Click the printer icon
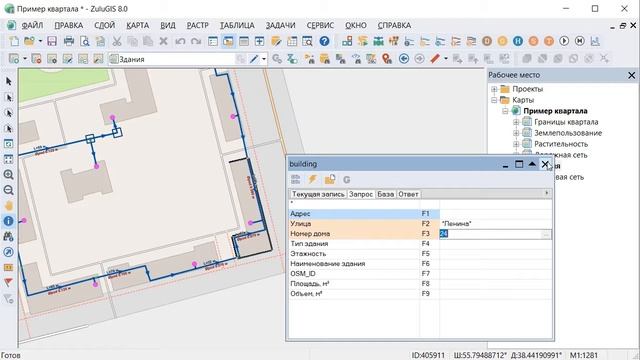Viewport: 640px width, 360px height. click(69, 41)
